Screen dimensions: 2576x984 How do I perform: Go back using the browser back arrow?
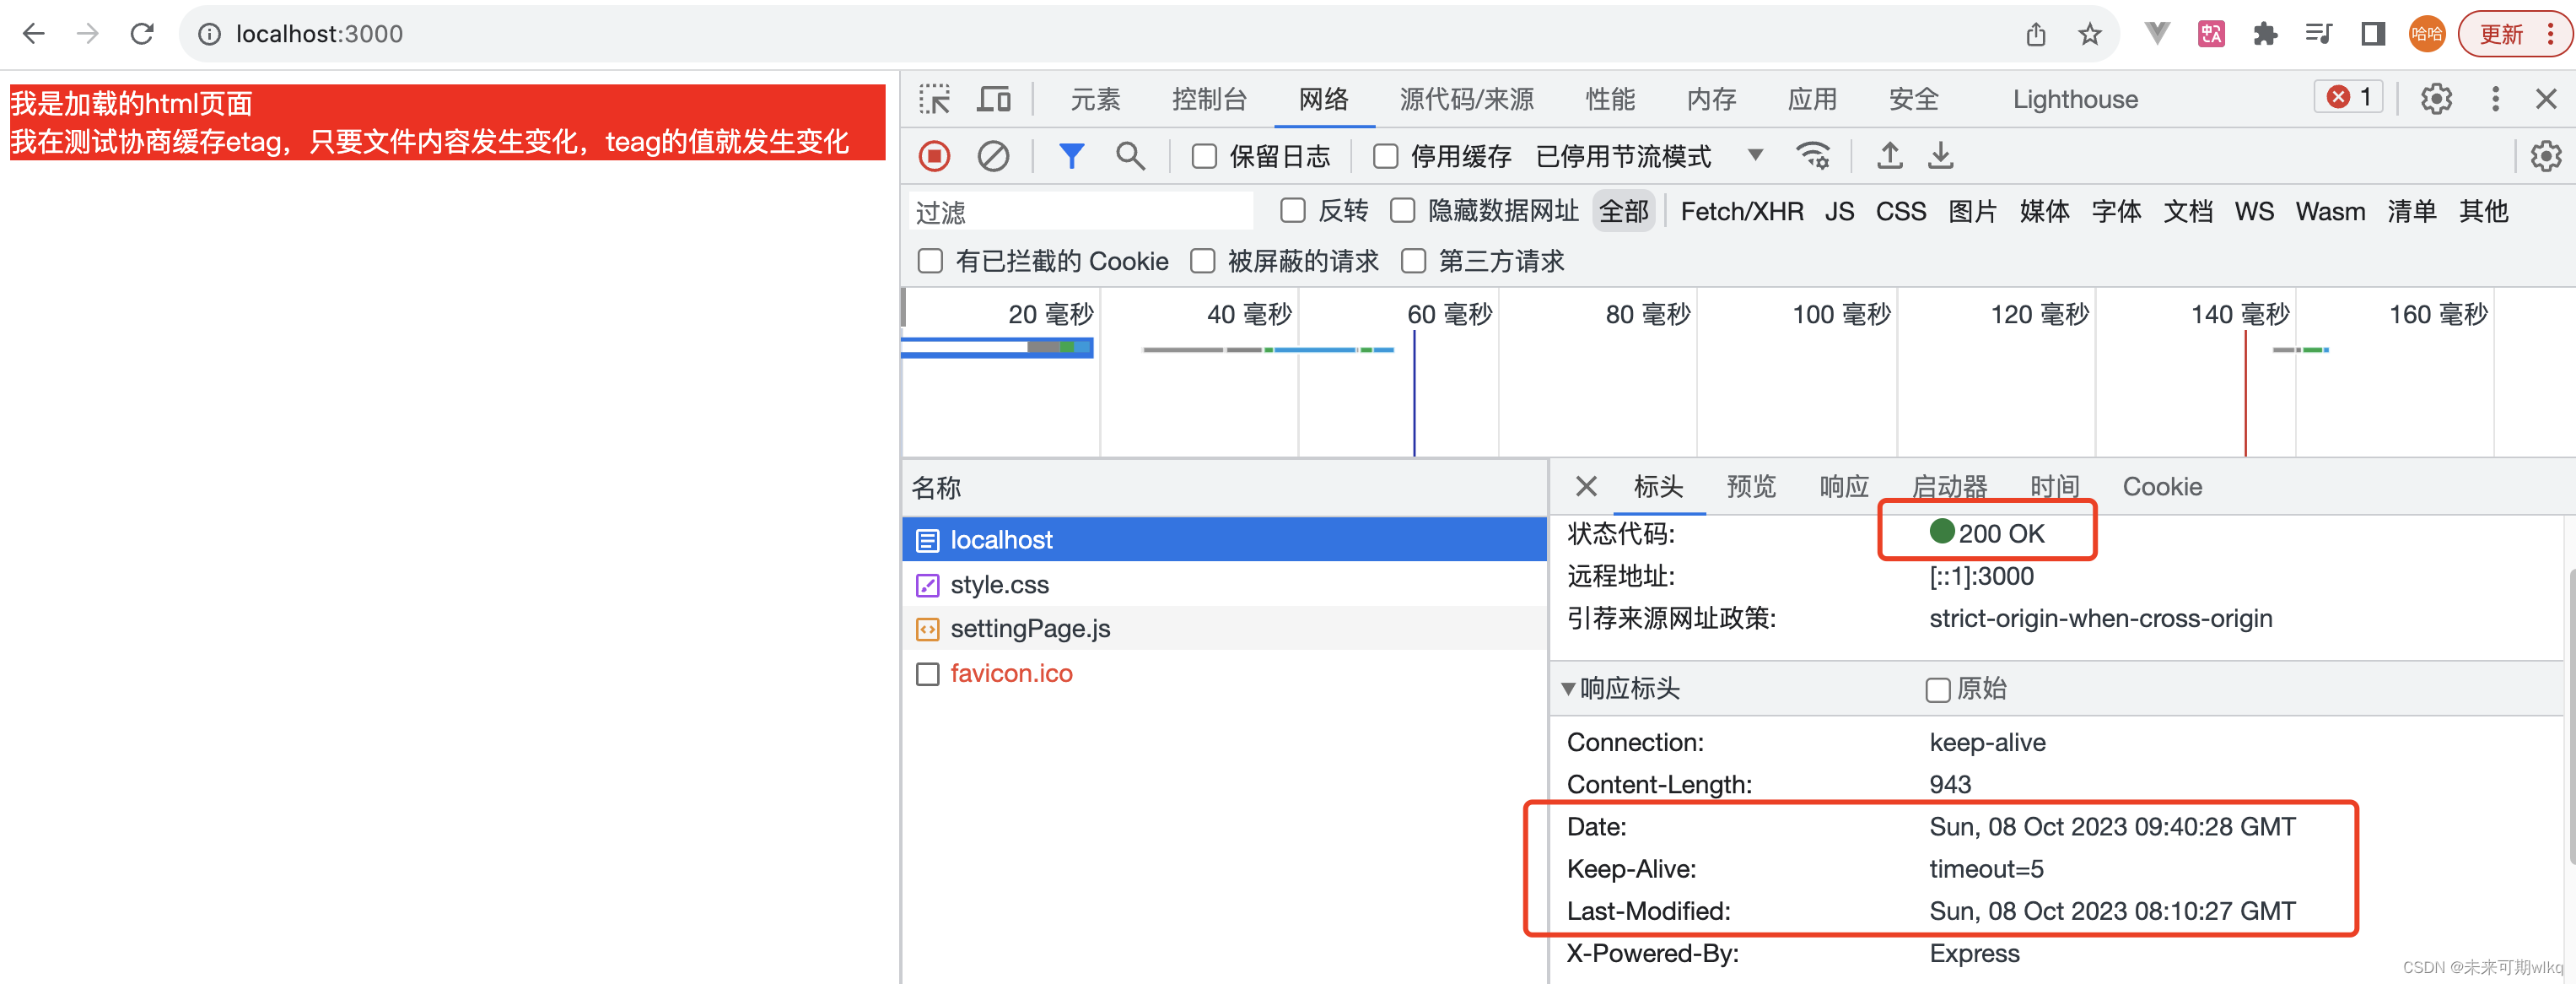coord(34,34)
